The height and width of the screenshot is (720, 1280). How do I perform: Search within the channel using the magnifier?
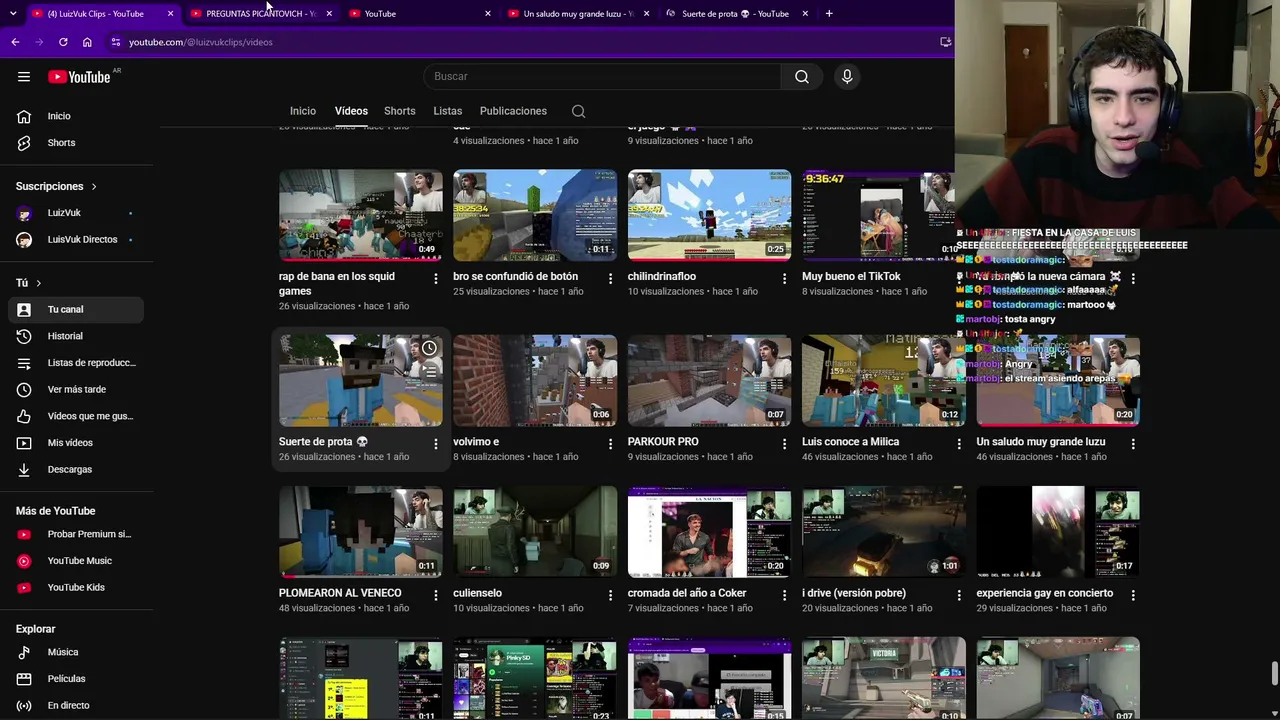click(579, 111)
